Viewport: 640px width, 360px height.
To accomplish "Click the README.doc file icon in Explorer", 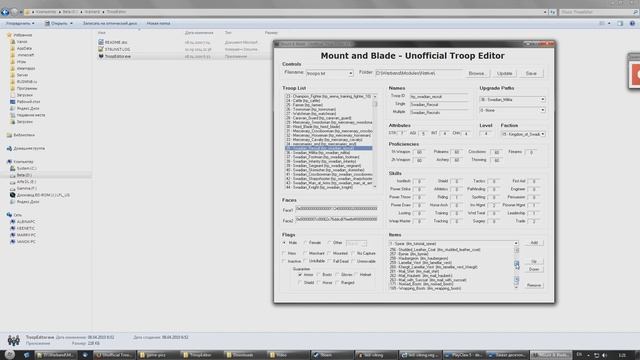I will coord(101,42).
